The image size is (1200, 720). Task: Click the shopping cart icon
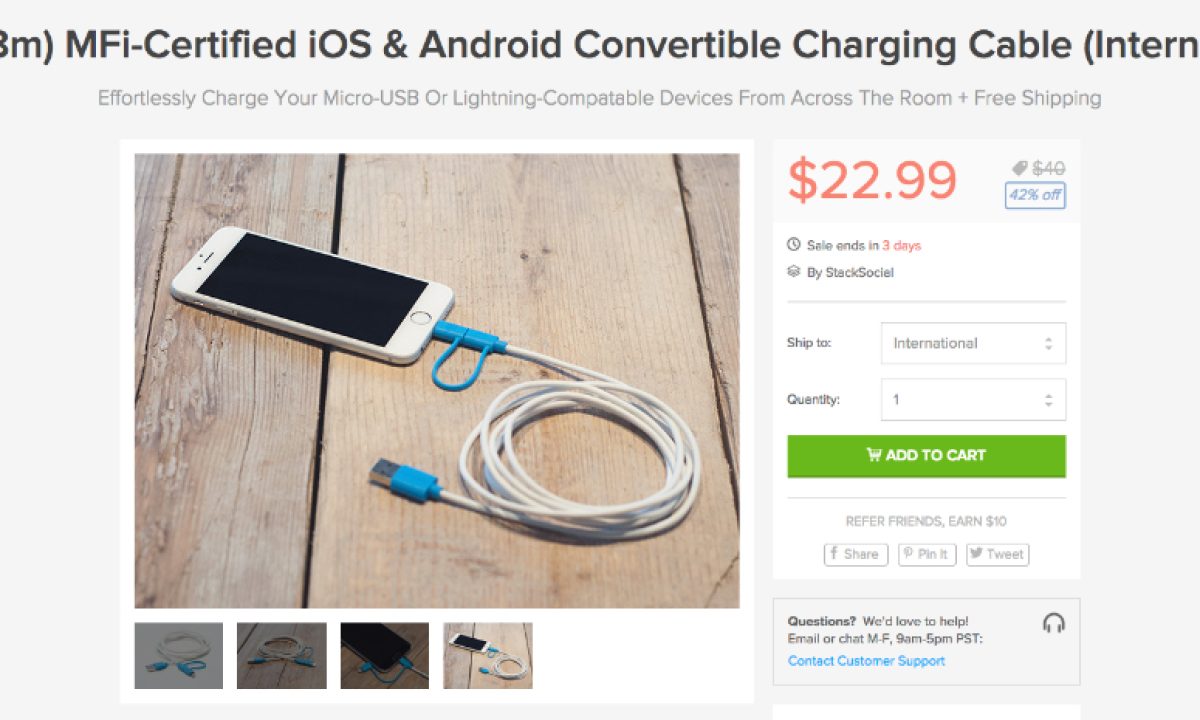click(874, 455)
